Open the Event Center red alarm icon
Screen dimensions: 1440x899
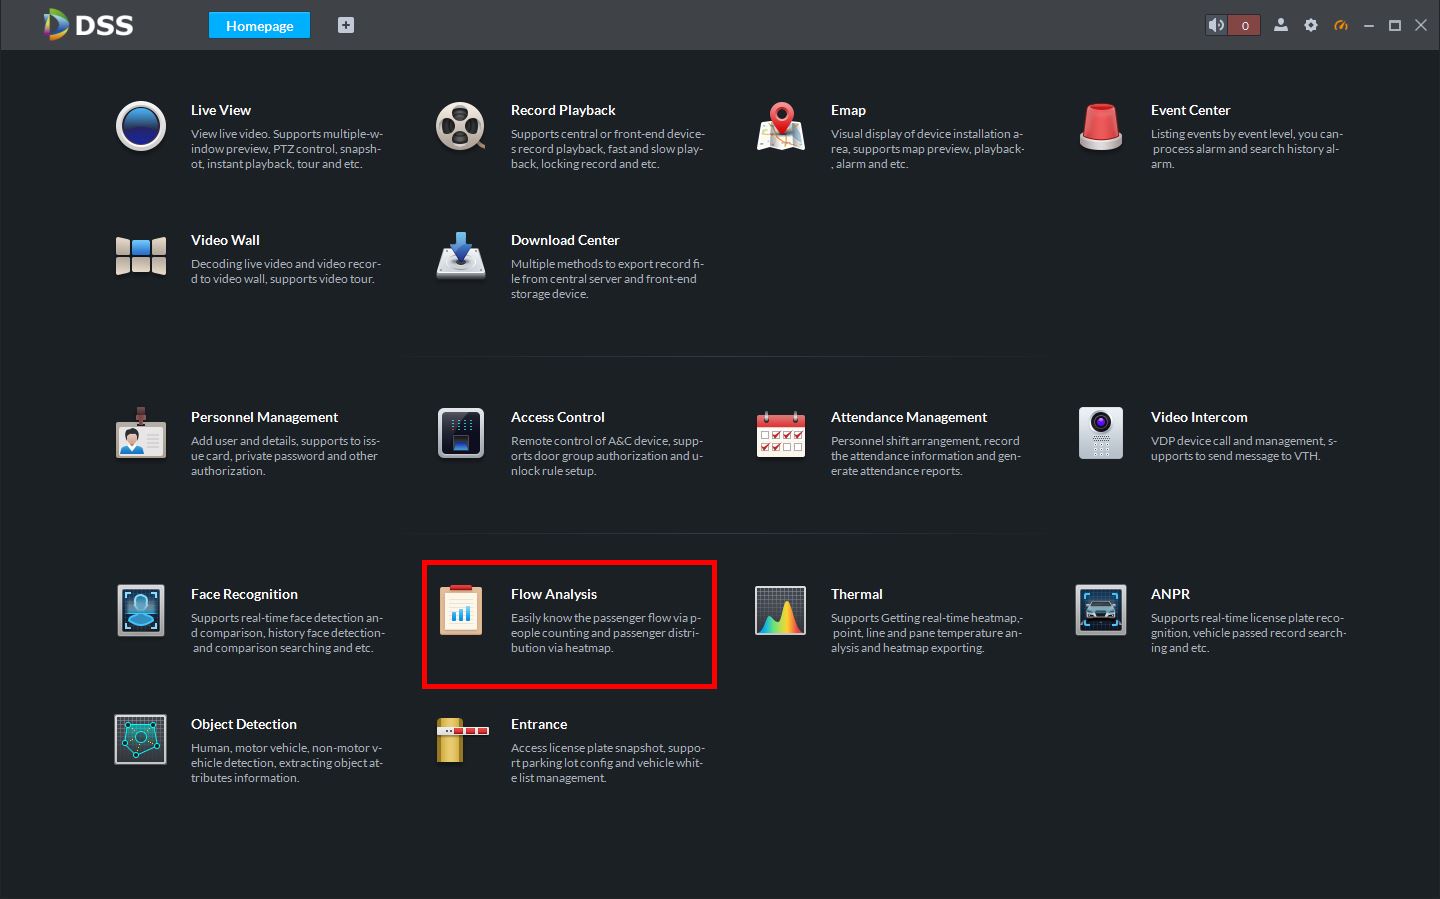(1101, 127)
